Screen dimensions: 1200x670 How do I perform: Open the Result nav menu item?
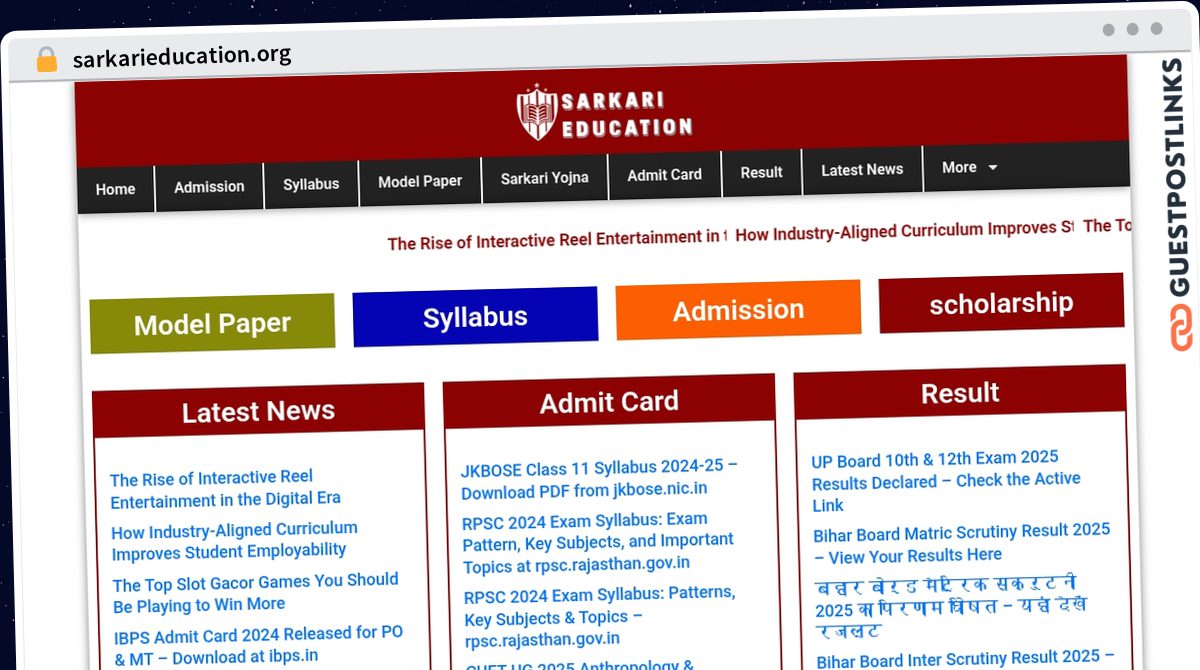762,172
